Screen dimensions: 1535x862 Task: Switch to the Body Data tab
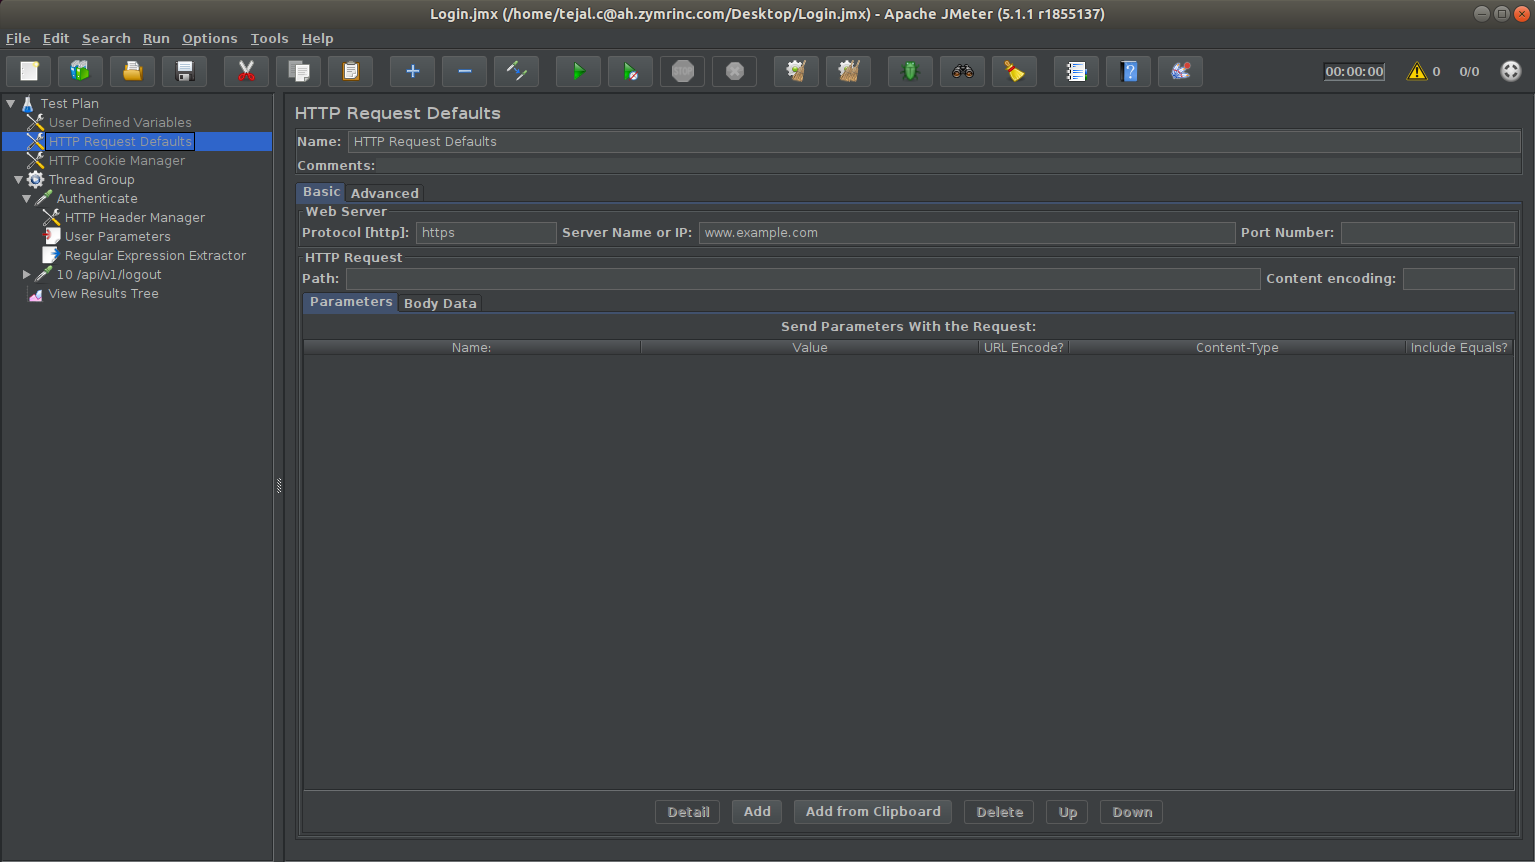[x=440, y=303]
